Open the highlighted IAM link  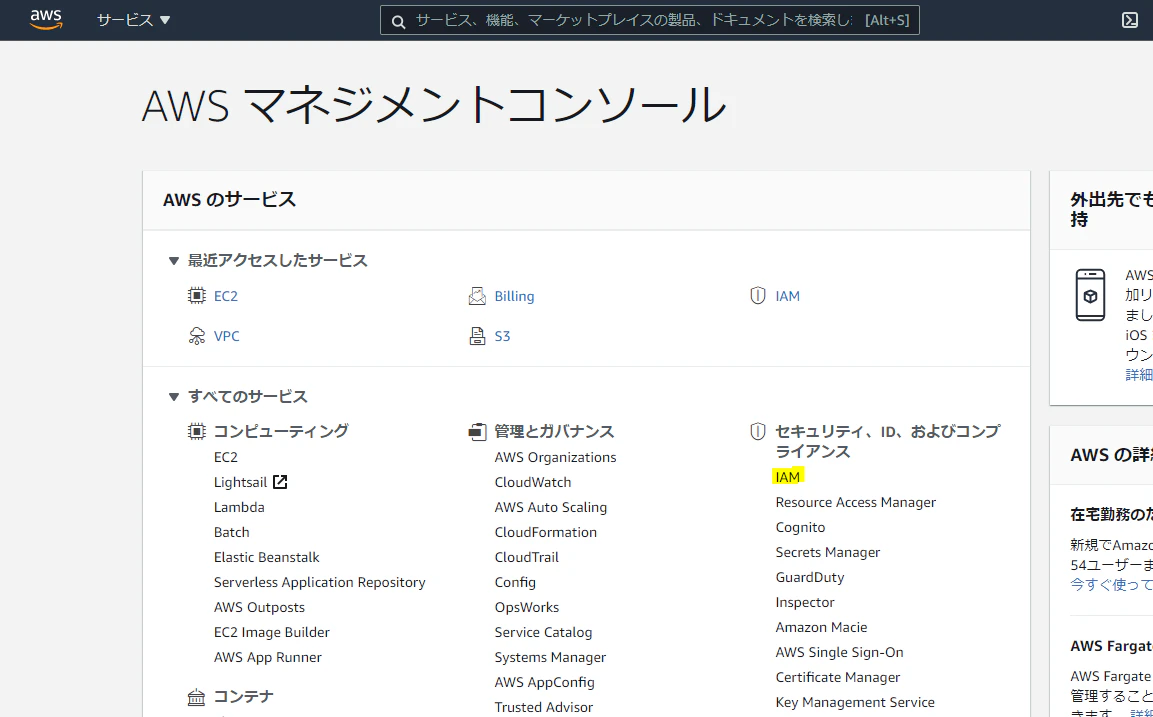pyautogui.click(x=788, y=477)
